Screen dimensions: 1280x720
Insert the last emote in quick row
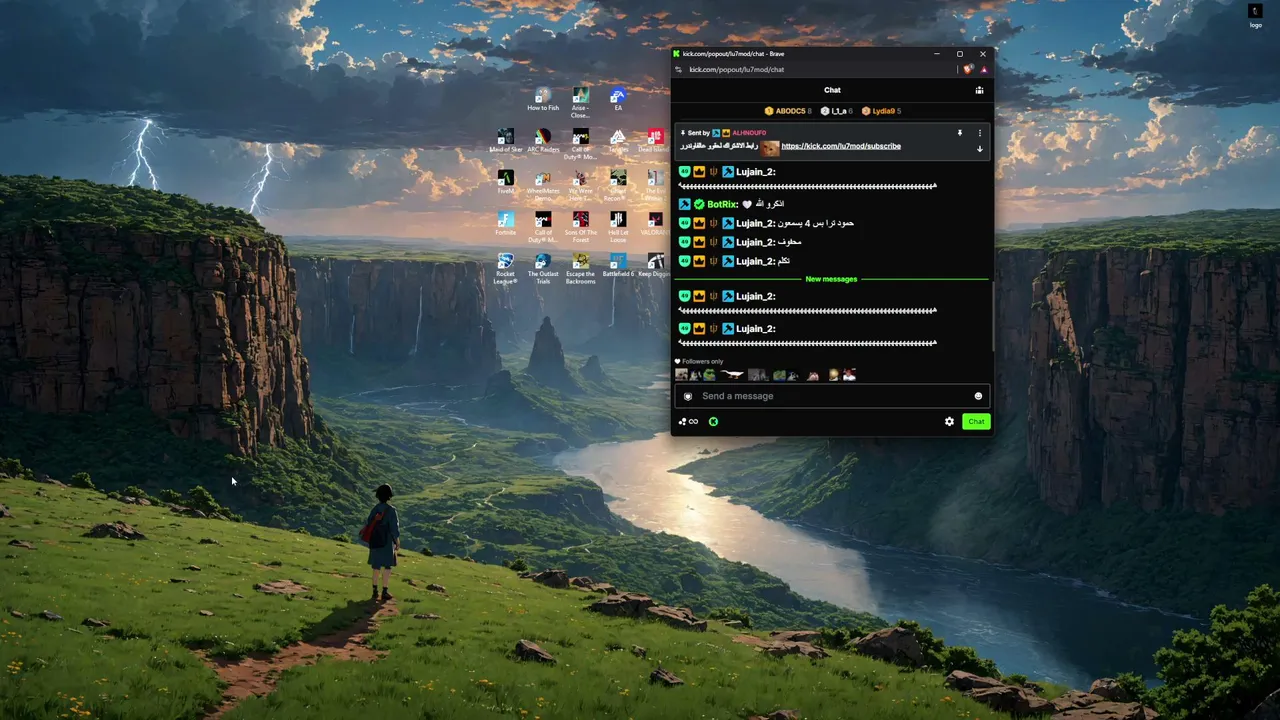click(x=849, y=375)
